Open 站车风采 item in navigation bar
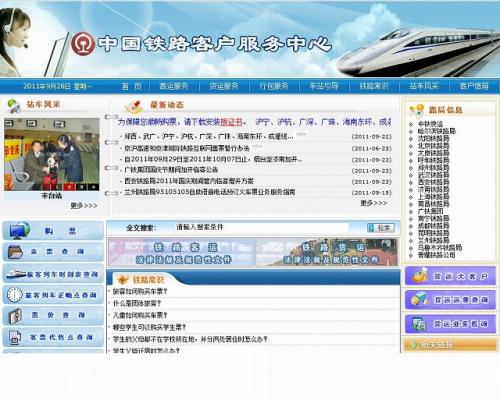Image resolution: width=500 pixels, height=400 pixels. [424, 86]
